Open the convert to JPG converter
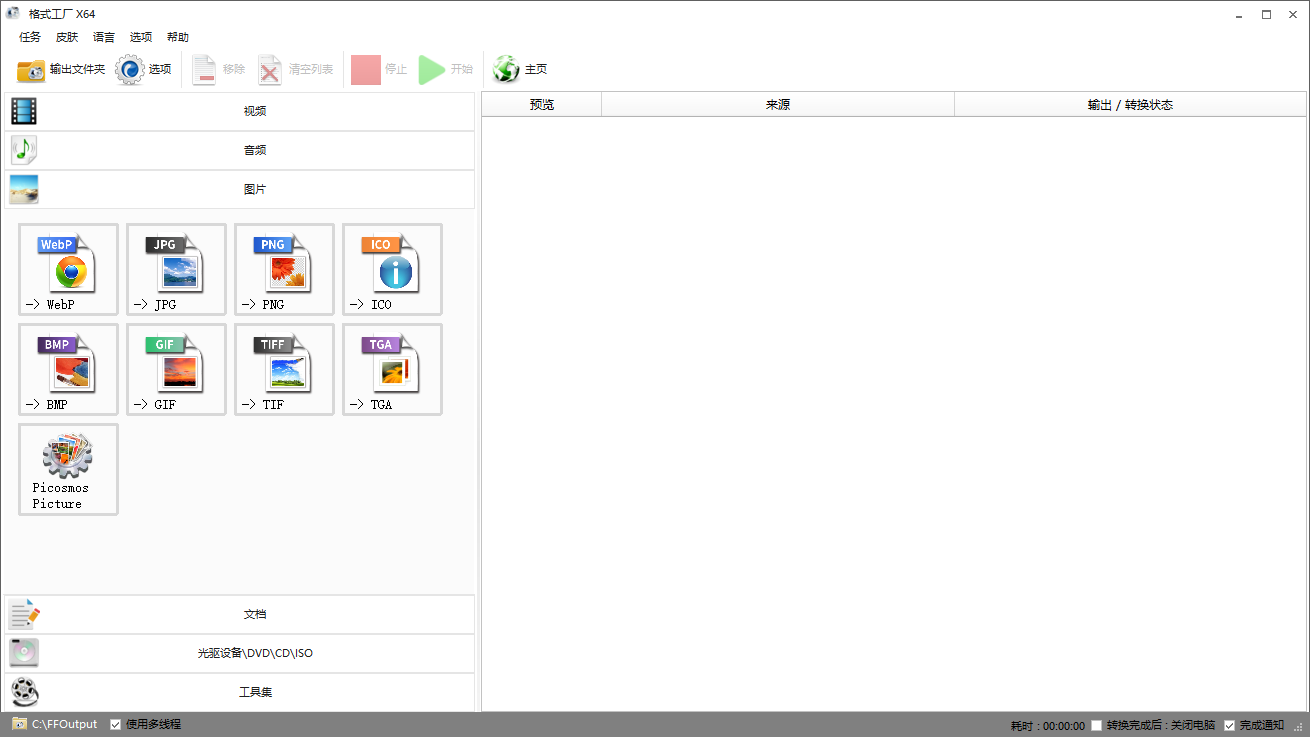Screen dimensions: 1310x737 (176, 269)
